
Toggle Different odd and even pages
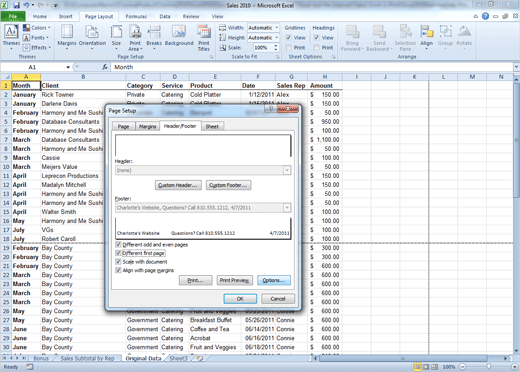(118, 244)
